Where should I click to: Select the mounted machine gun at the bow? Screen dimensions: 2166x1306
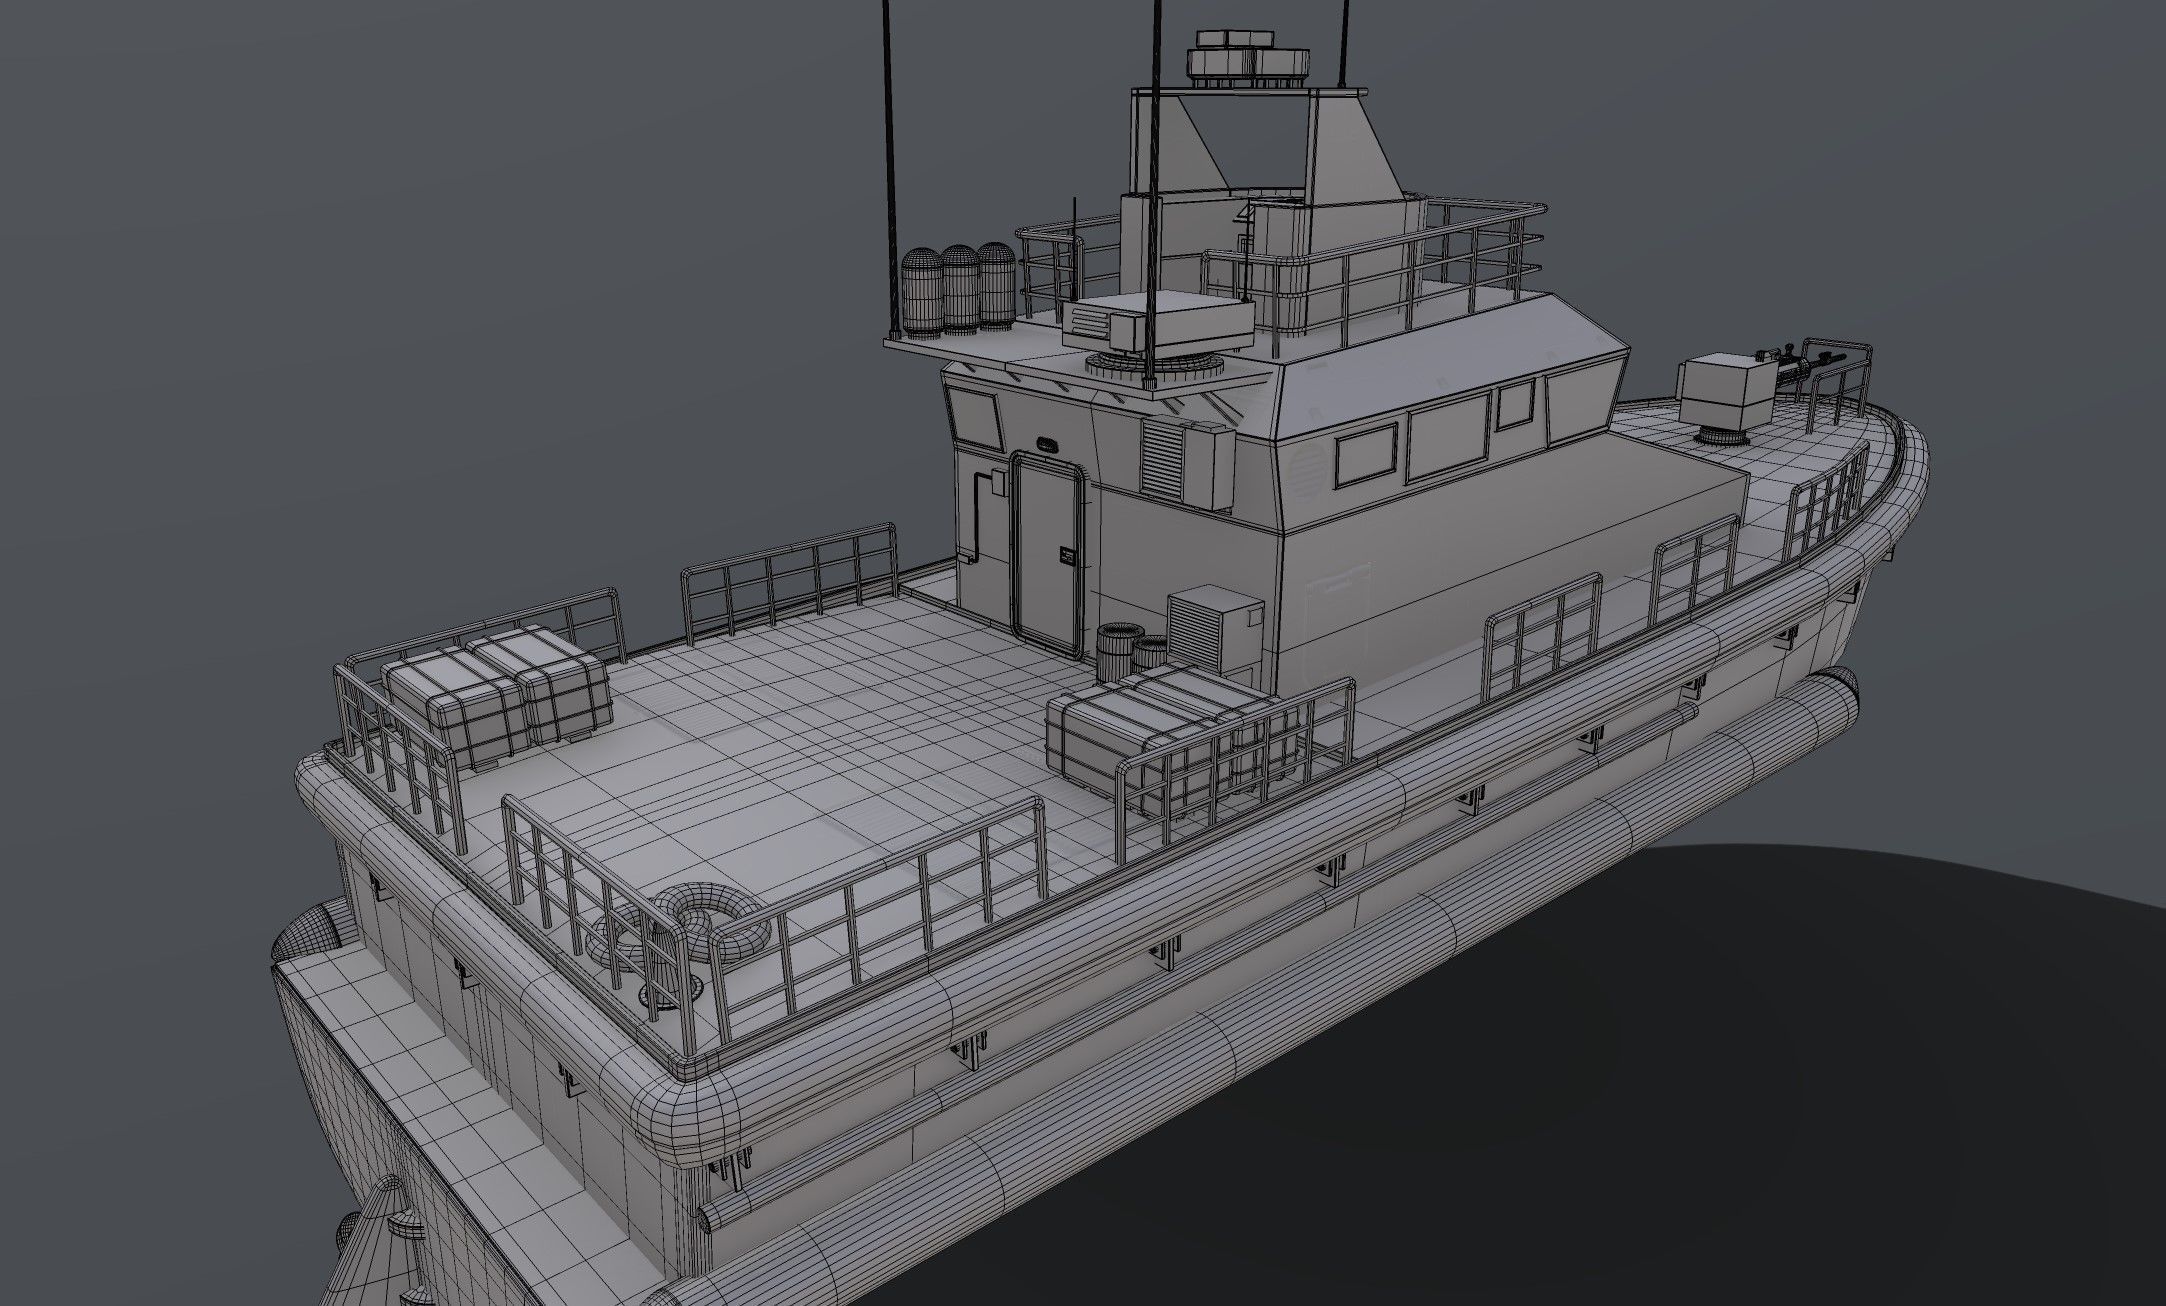(1800, 363)
